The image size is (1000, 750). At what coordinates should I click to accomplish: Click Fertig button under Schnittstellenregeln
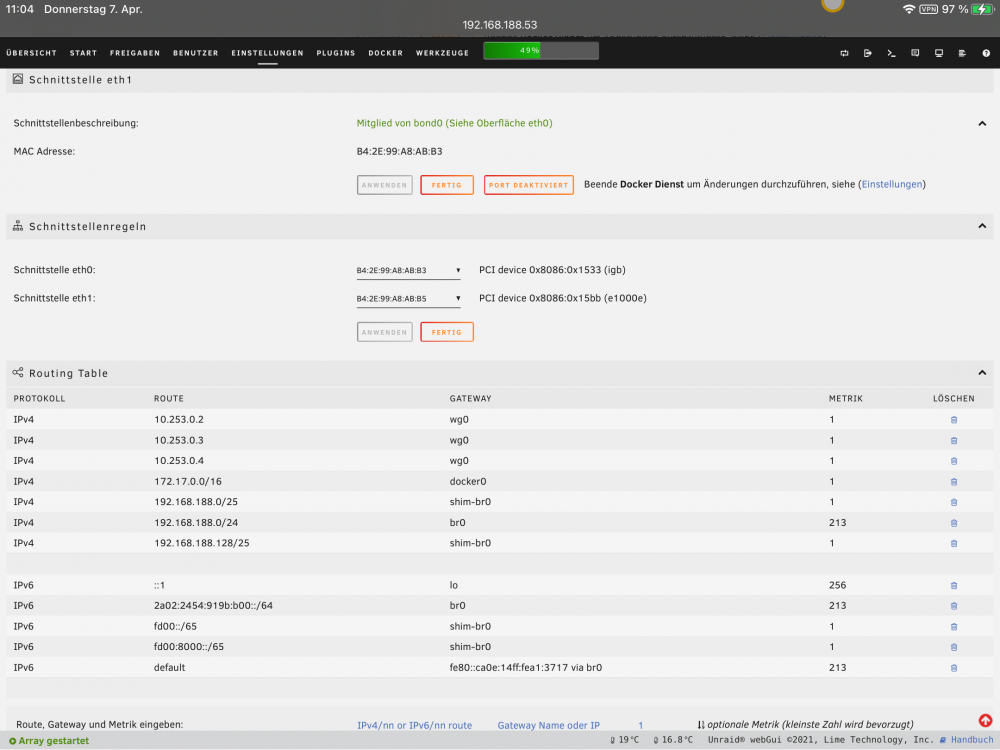[x=446, y=332]
